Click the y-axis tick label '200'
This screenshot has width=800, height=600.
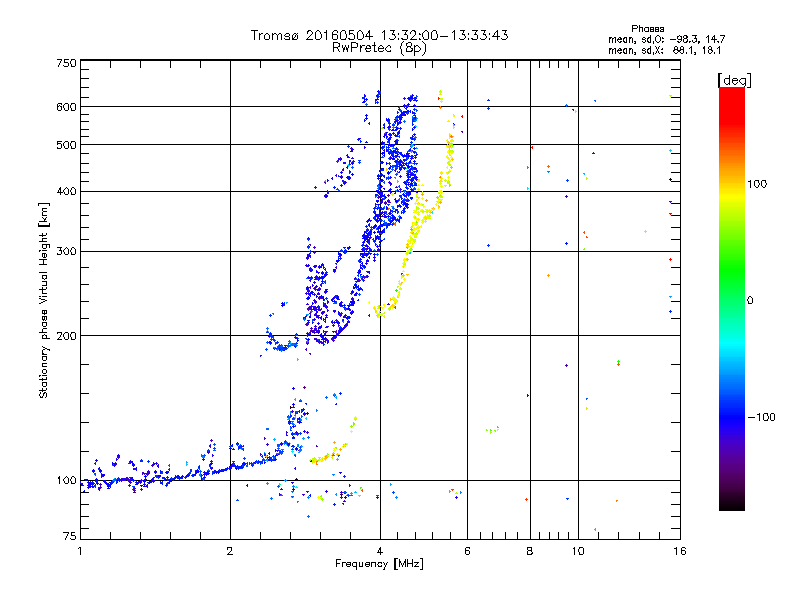[66, 336]
